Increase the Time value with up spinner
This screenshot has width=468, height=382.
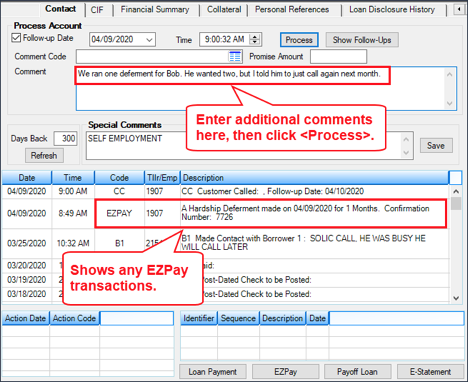tap(255, 37)
